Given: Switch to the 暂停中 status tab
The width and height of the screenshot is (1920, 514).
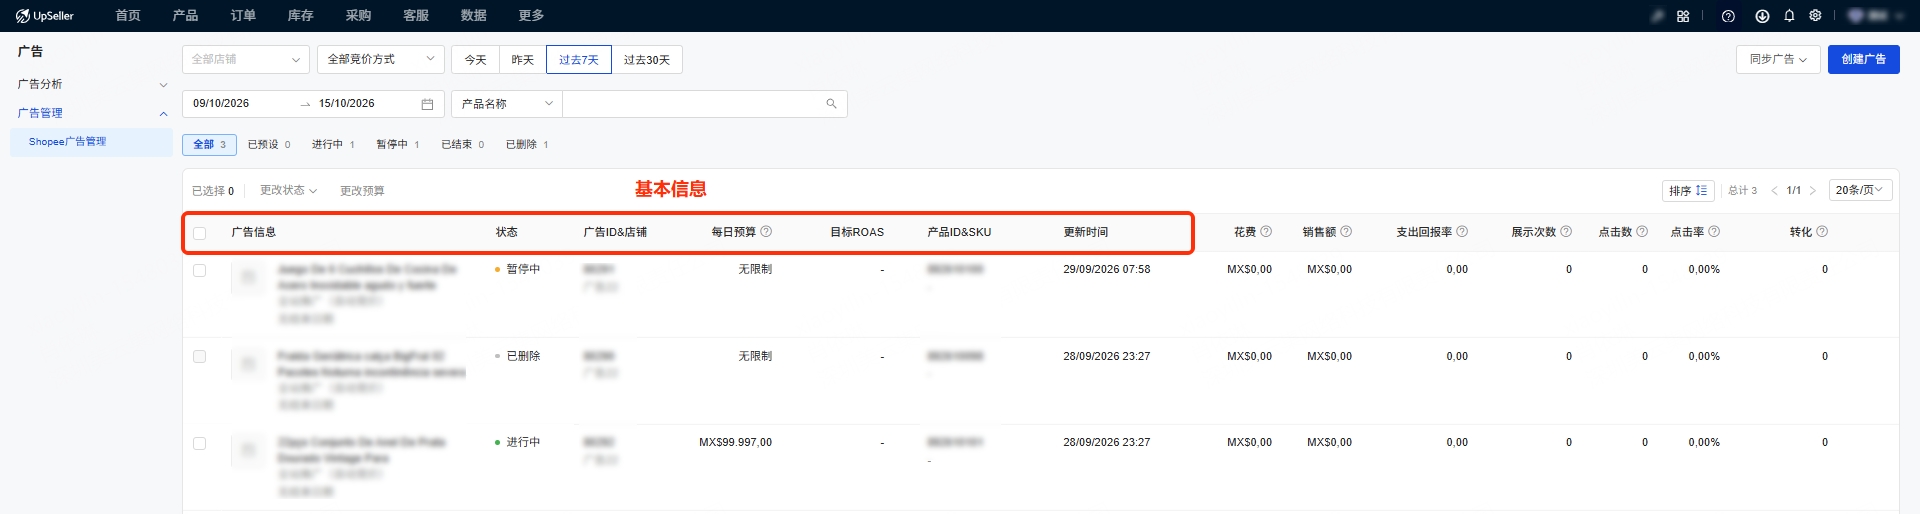Looking at the screenshot, I should pos(397,145).
